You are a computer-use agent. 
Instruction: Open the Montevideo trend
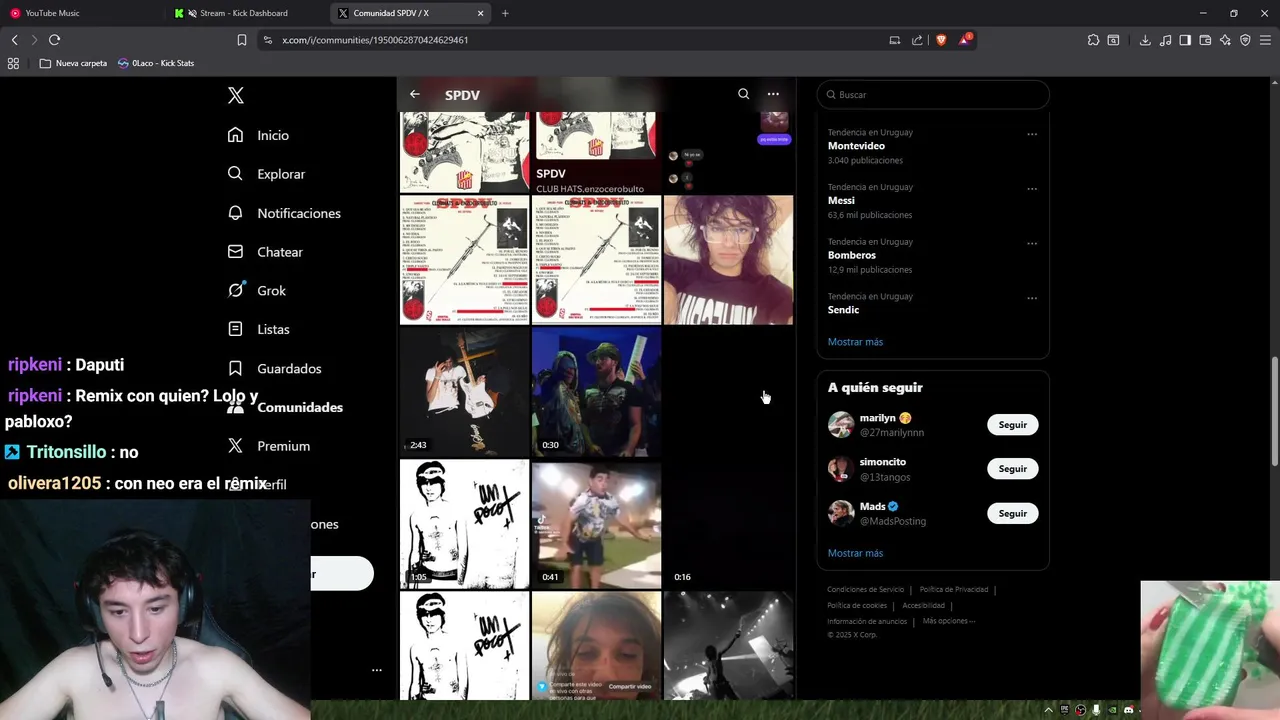[856, 146]
